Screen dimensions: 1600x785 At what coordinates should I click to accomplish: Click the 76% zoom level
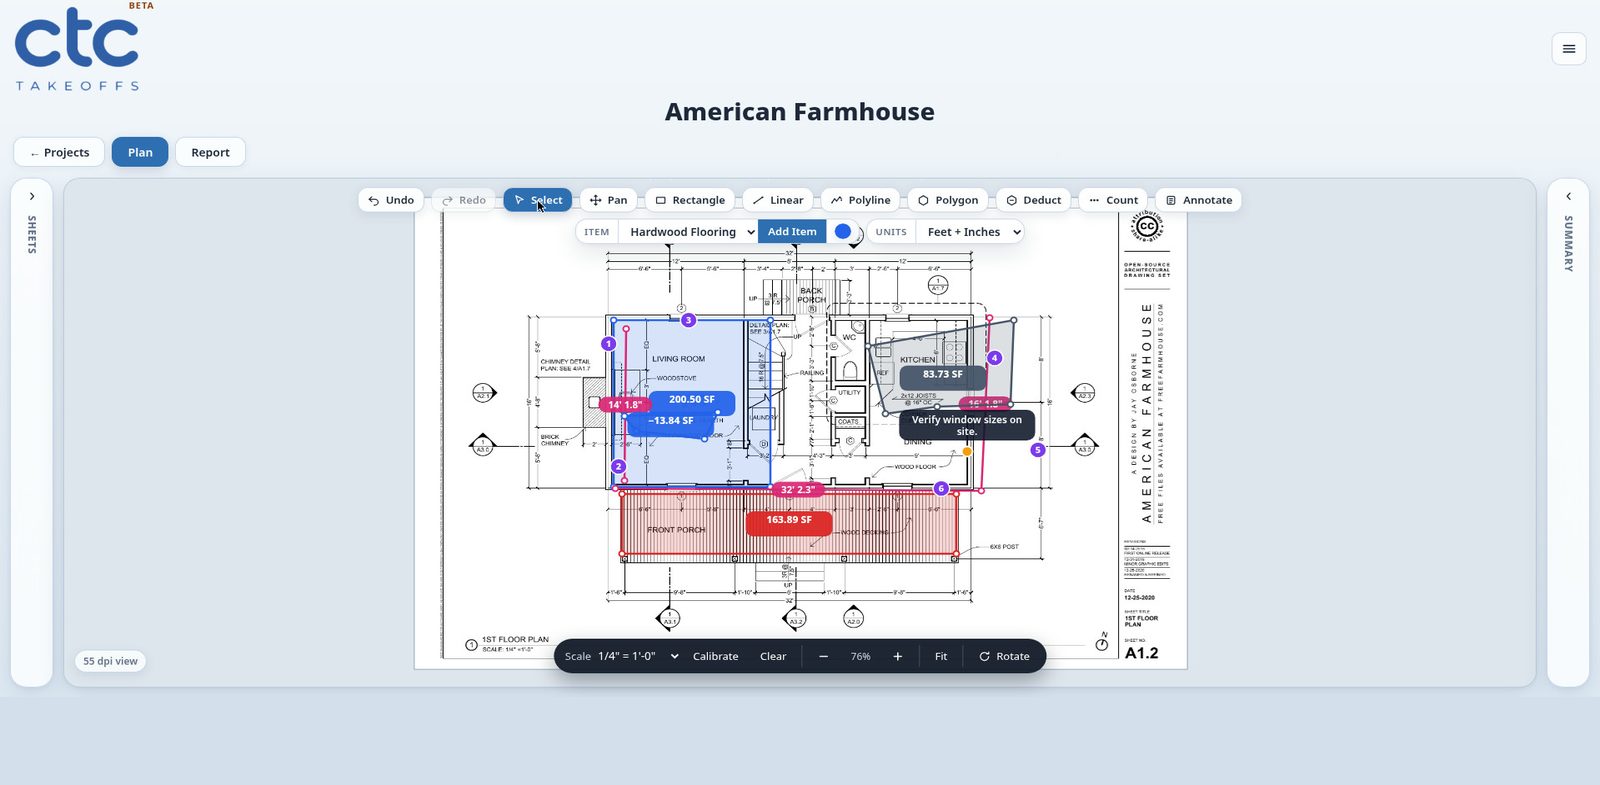pyautogui.click(x=860, y=657)
